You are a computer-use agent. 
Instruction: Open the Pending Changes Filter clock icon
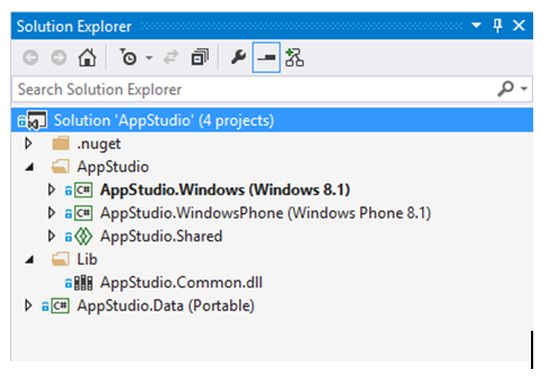(x=128, y=57)
